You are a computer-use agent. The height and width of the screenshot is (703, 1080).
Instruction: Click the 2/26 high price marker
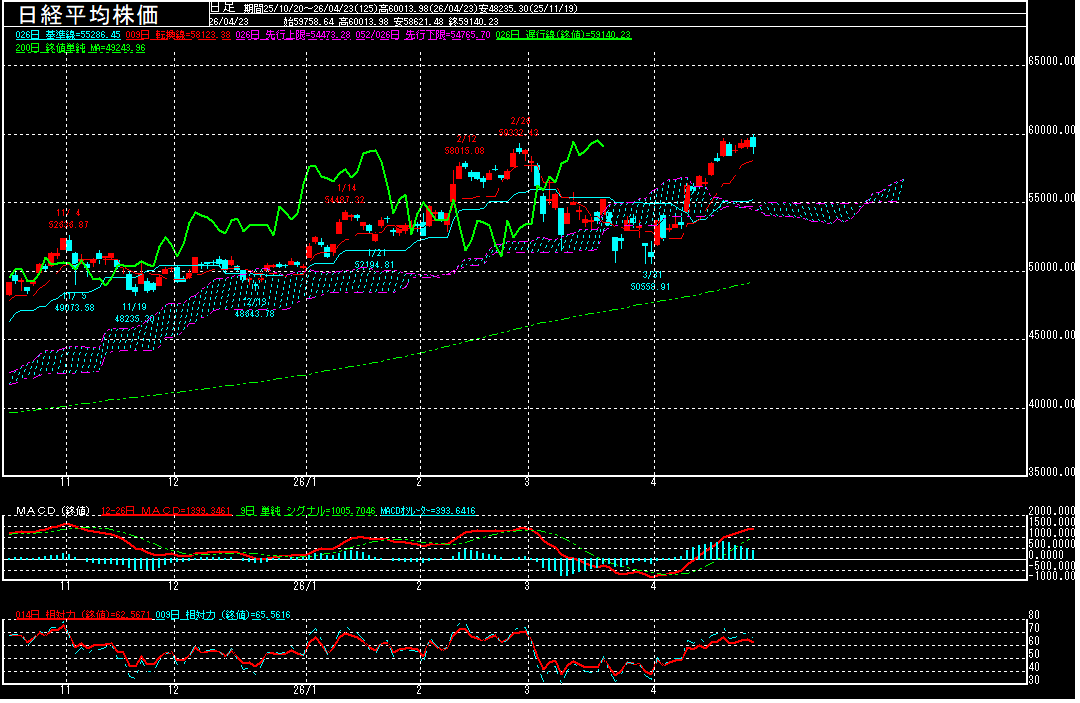(x=518, y=127)
